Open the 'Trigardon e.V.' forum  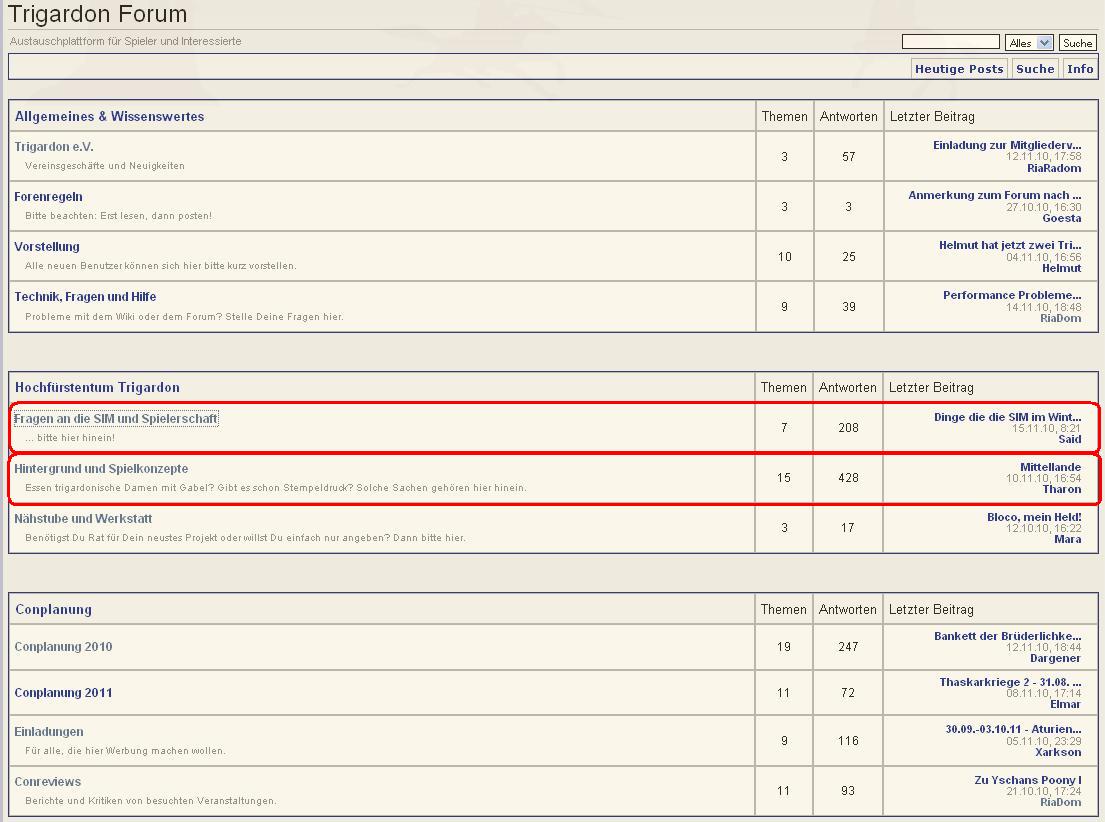click(x=54, y=147)
